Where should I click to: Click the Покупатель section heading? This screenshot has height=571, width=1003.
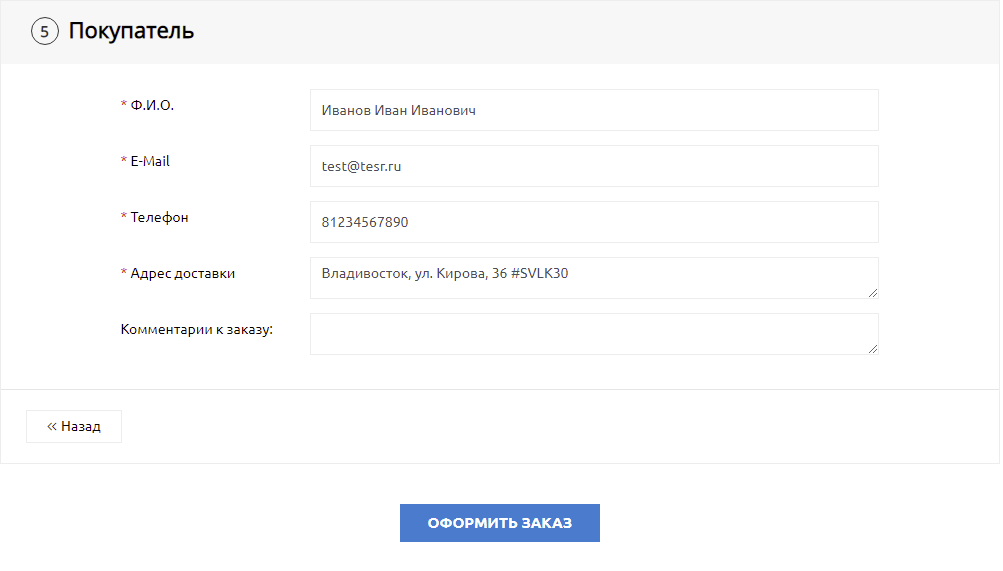(x=131, y=31)
